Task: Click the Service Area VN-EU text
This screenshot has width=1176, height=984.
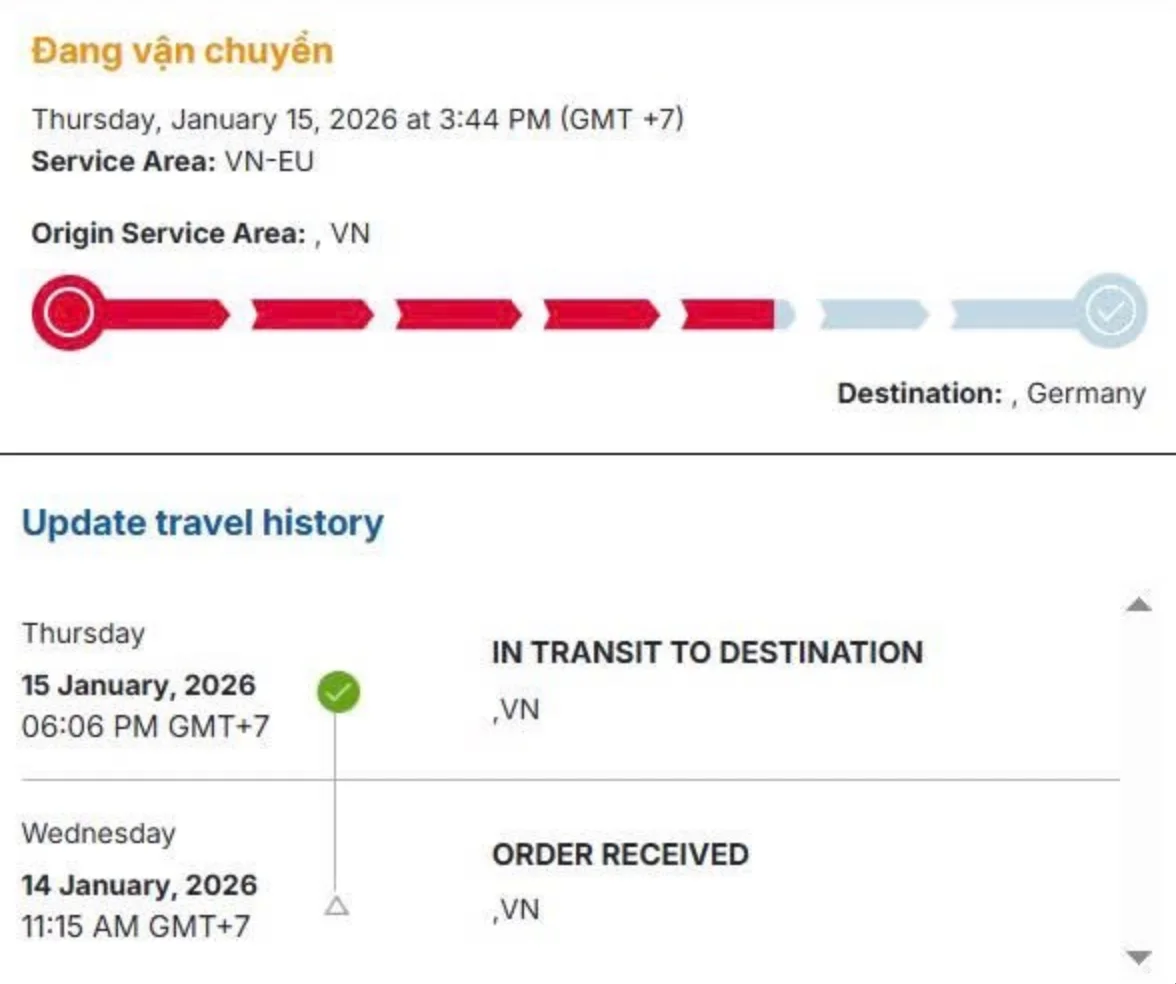Action: point(172,162)
